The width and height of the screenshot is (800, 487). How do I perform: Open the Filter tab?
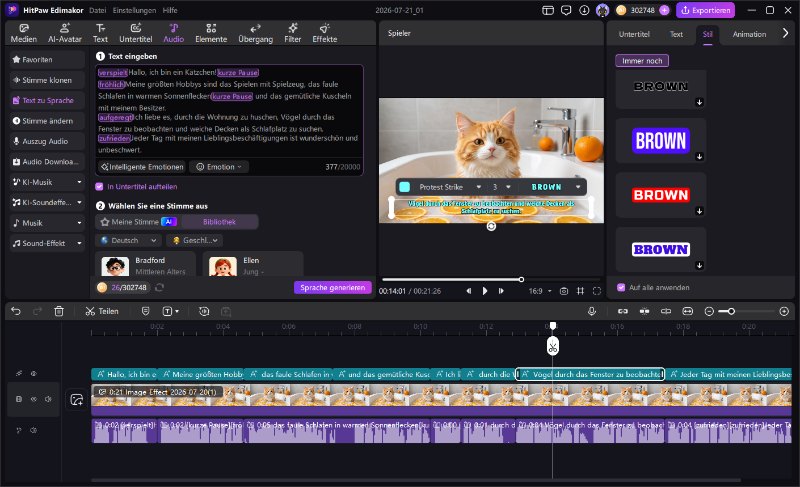(293, 33)
